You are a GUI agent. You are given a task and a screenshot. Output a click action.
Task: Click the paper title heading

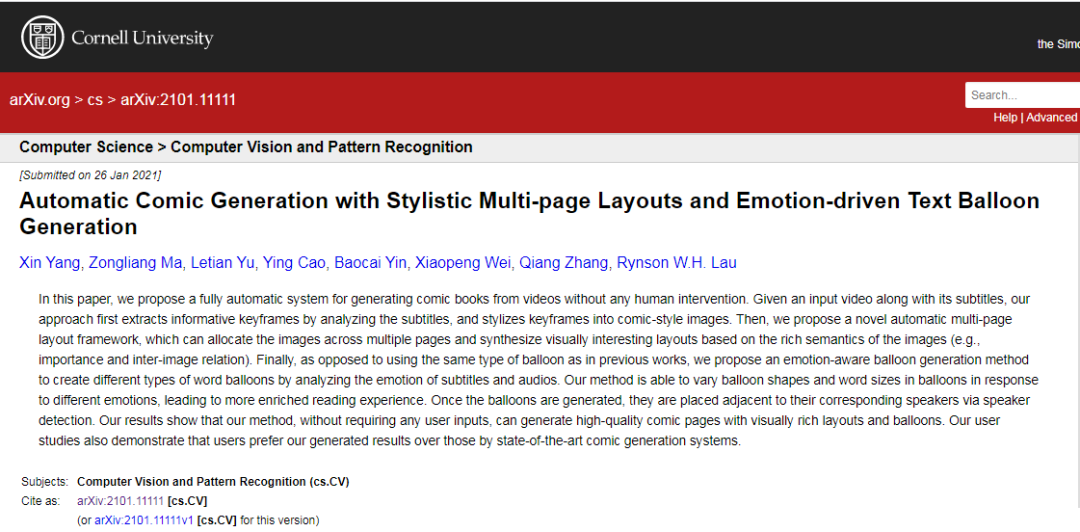click(529, 214)
